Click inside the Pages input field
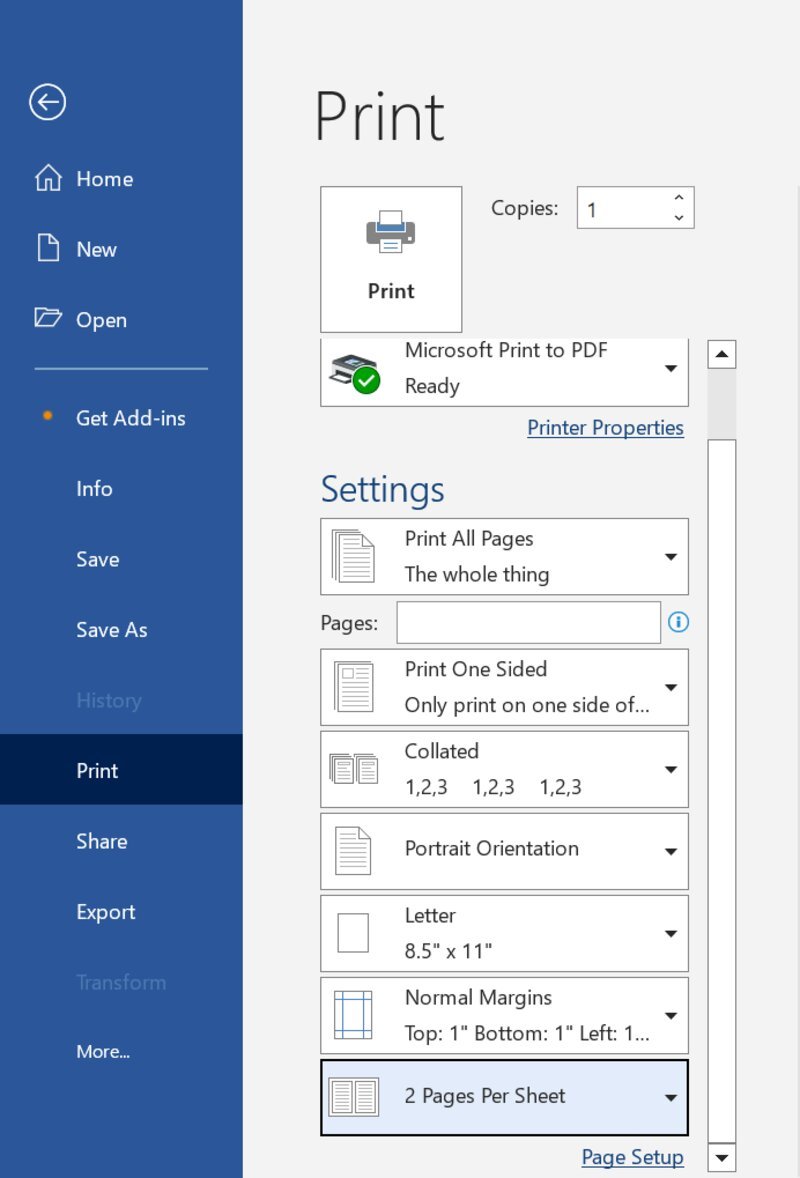The height and width of the screenshot is (1178, 800). tap(528, 622)
